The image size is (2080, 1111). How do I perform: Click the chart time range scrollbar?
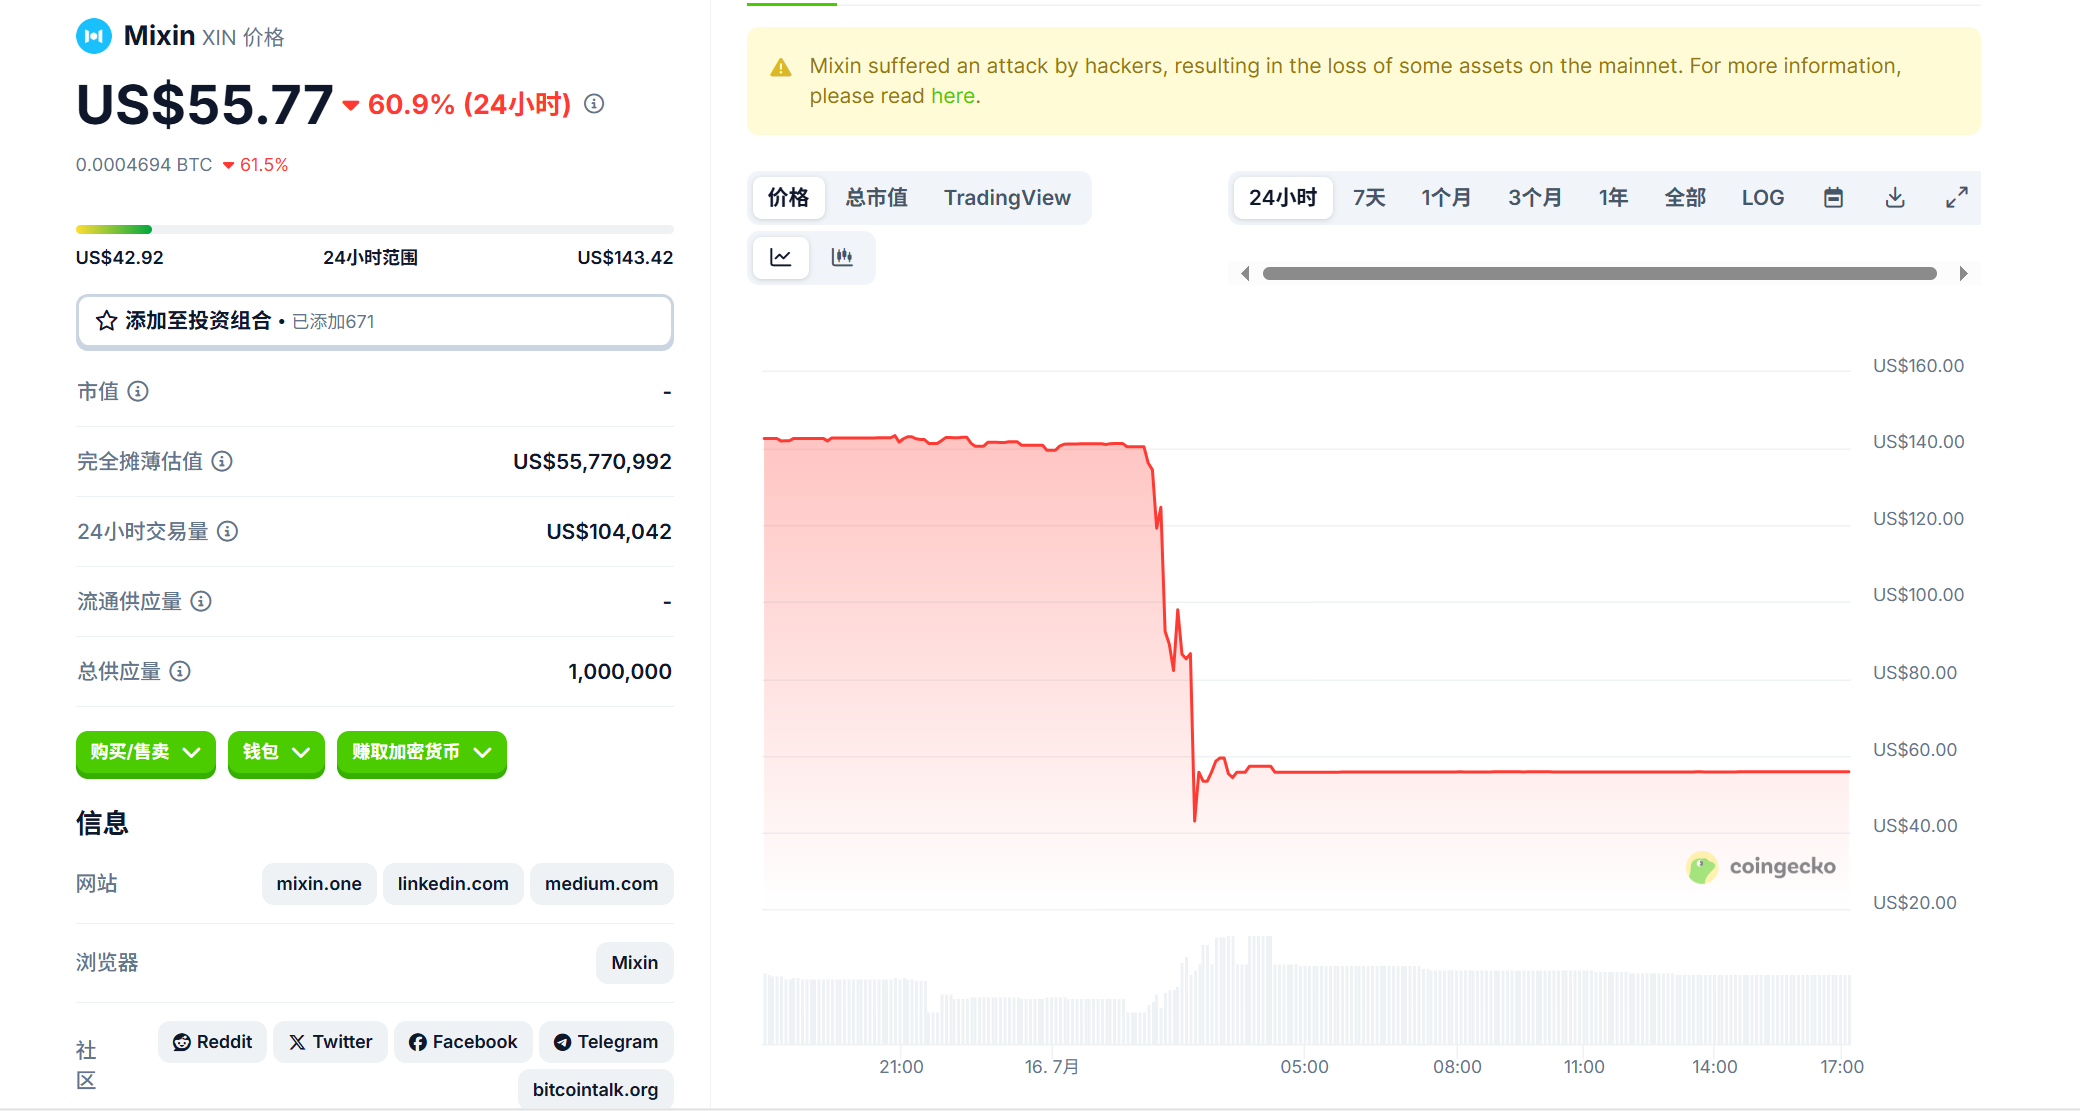(x=1600, y=274)
